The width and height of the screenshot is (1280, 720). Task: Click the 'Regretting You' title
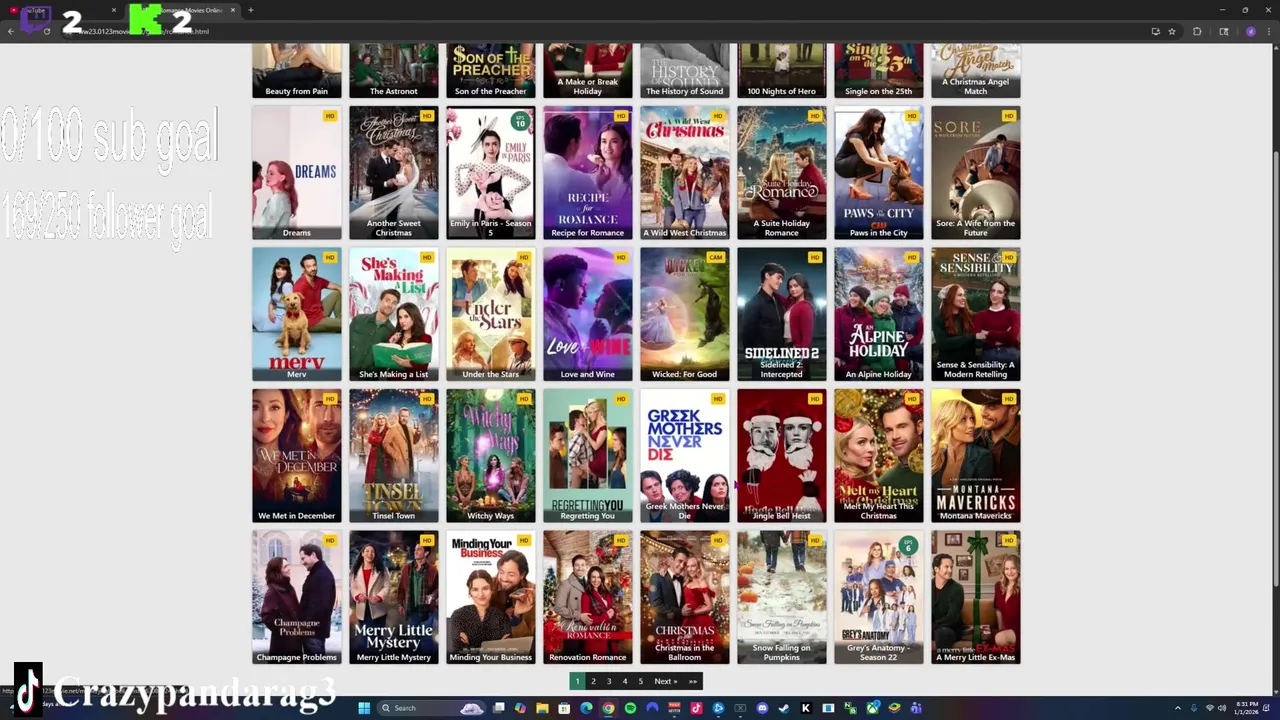click(587, 516)
